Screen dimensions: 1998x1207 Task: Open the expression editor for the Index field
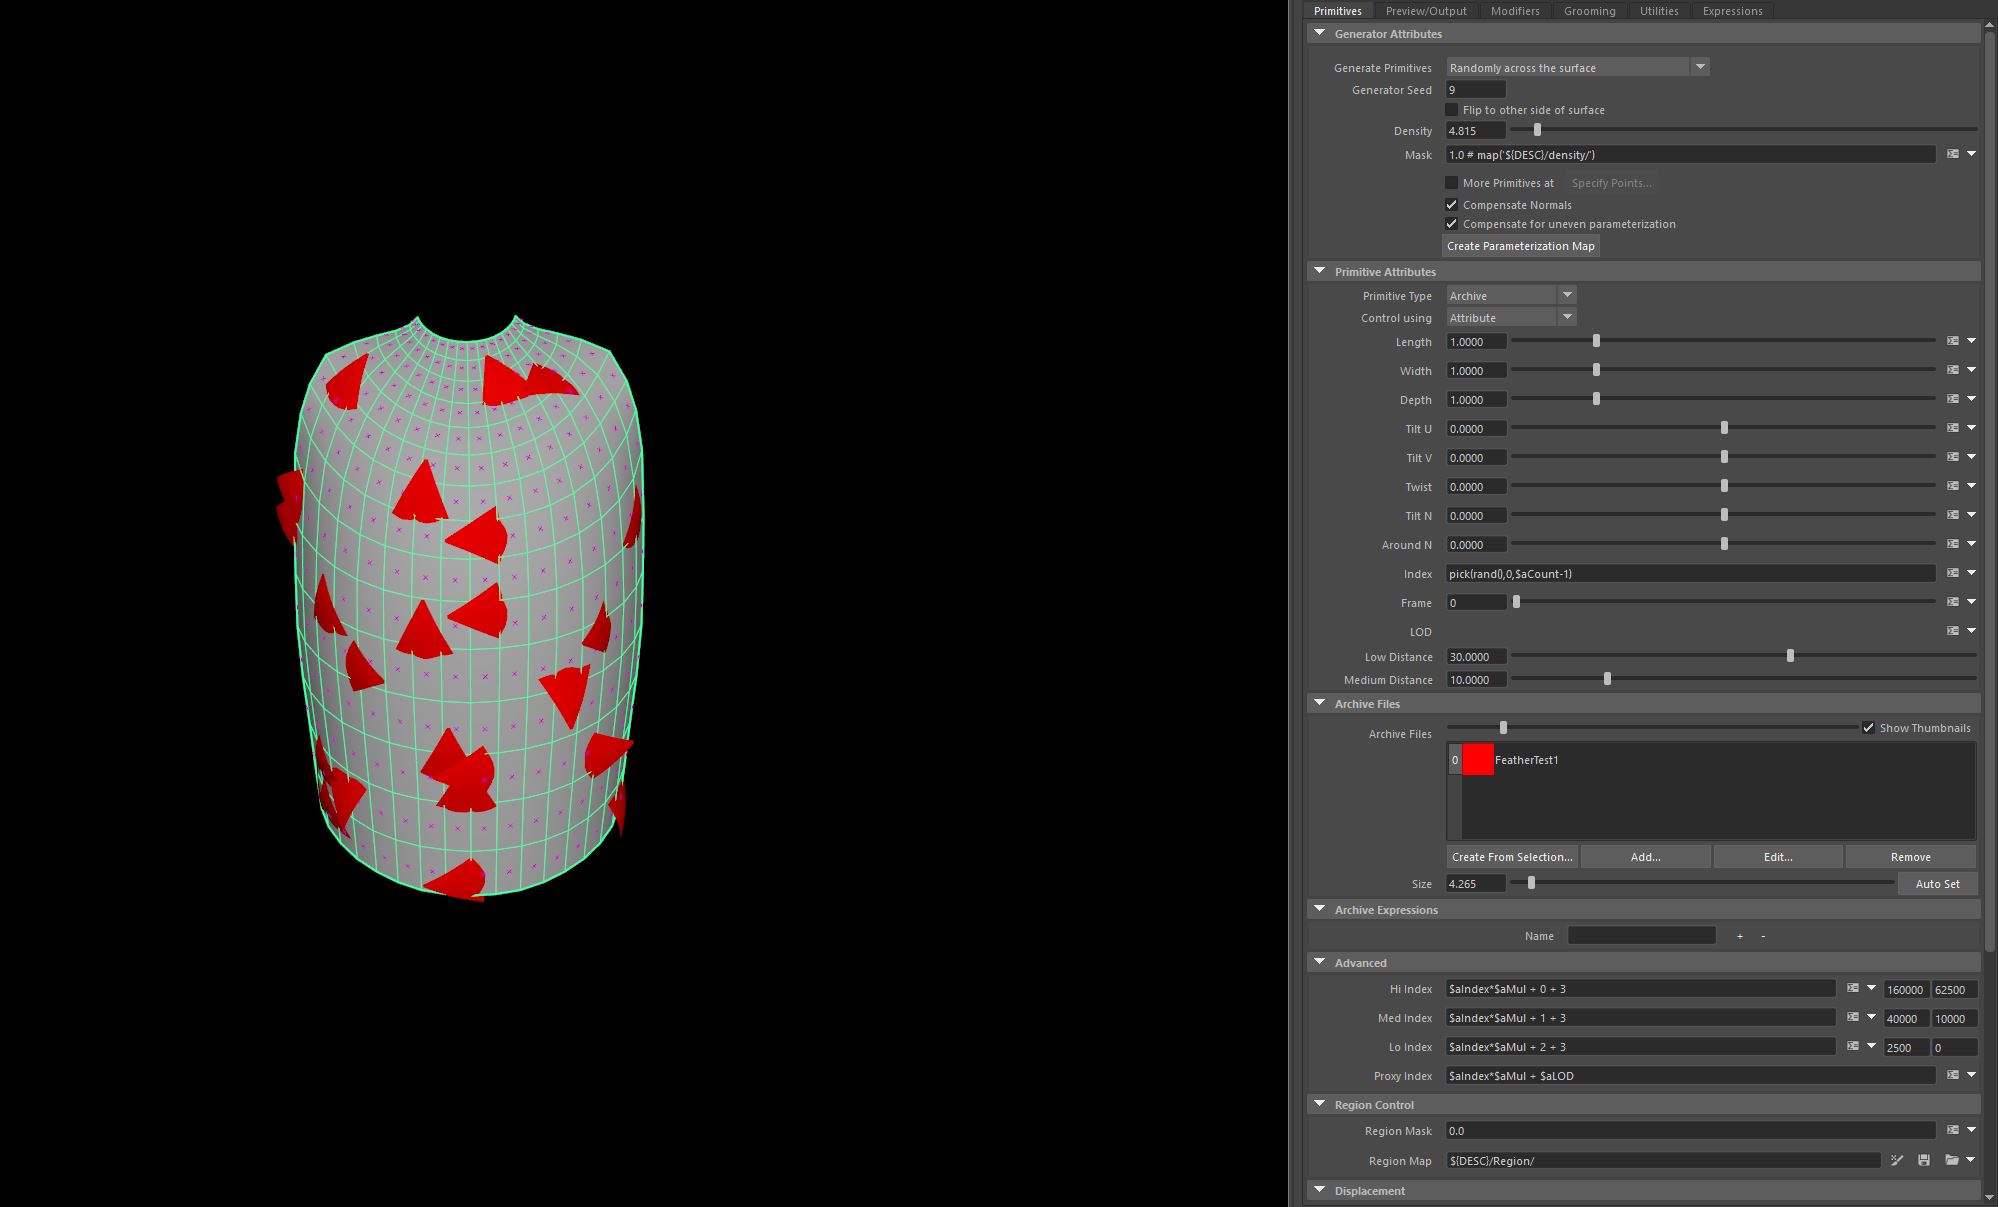[1951, 573]
